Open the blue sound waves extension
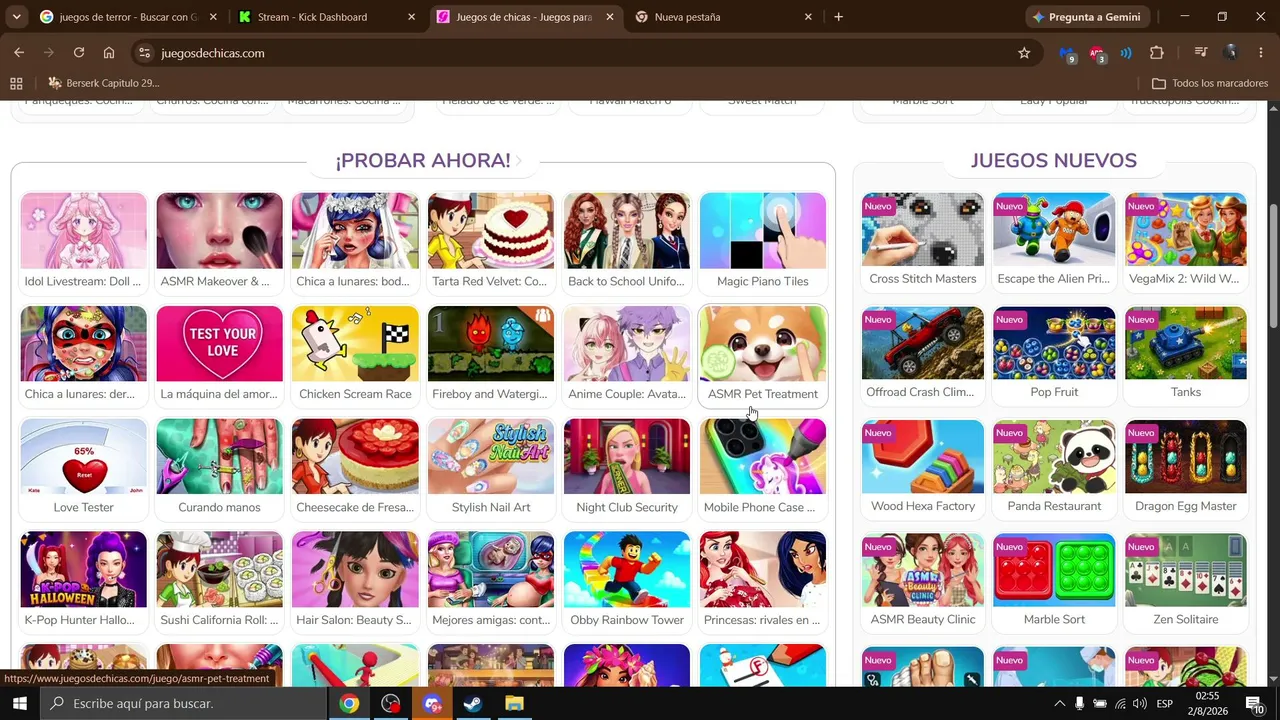 [x=1126, y=53]
